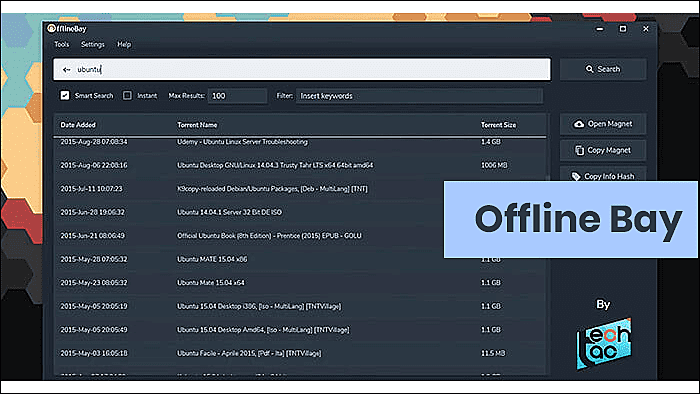Select Ubuntu Desktop GNU/Linux 14.04.3 Trusty Tahr row

pos(300,165)
